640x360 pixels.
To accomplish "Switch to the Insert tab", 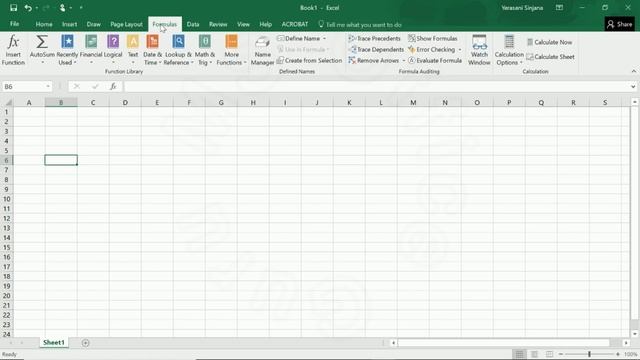I will 69,24.
